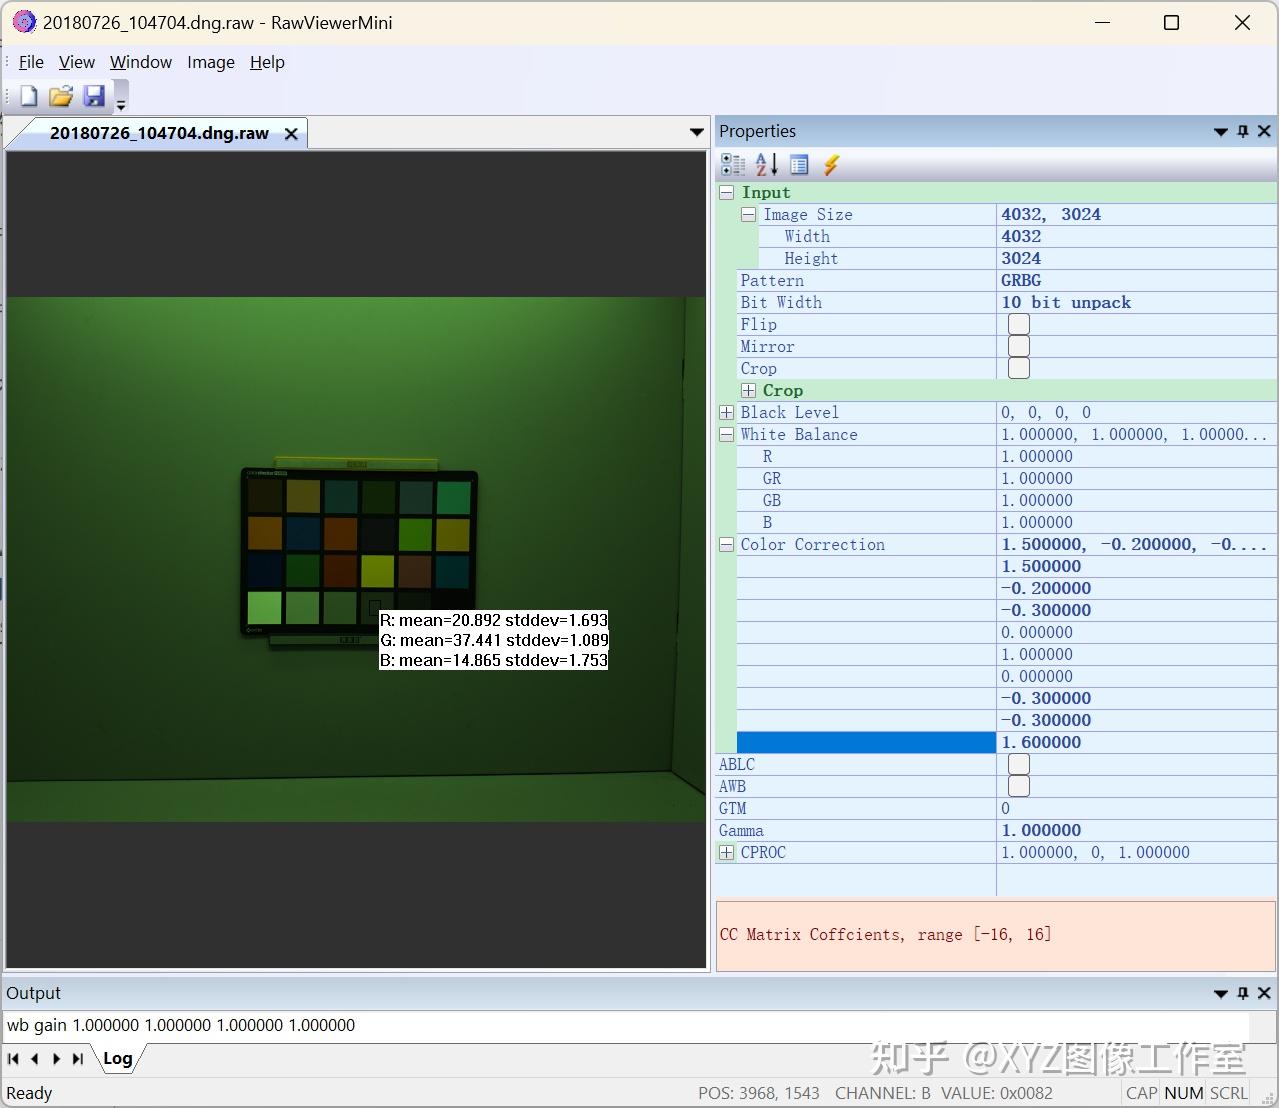Open the Properties panel position dropdown

click(1221, 132)
